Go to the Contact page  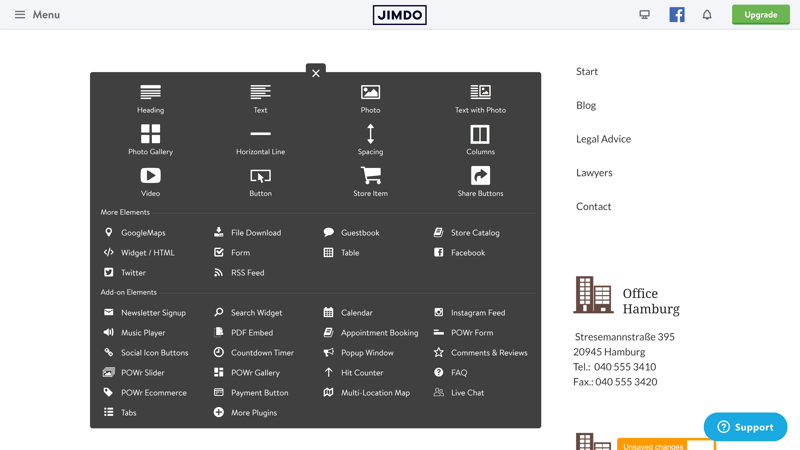click(x=593, y=206)
